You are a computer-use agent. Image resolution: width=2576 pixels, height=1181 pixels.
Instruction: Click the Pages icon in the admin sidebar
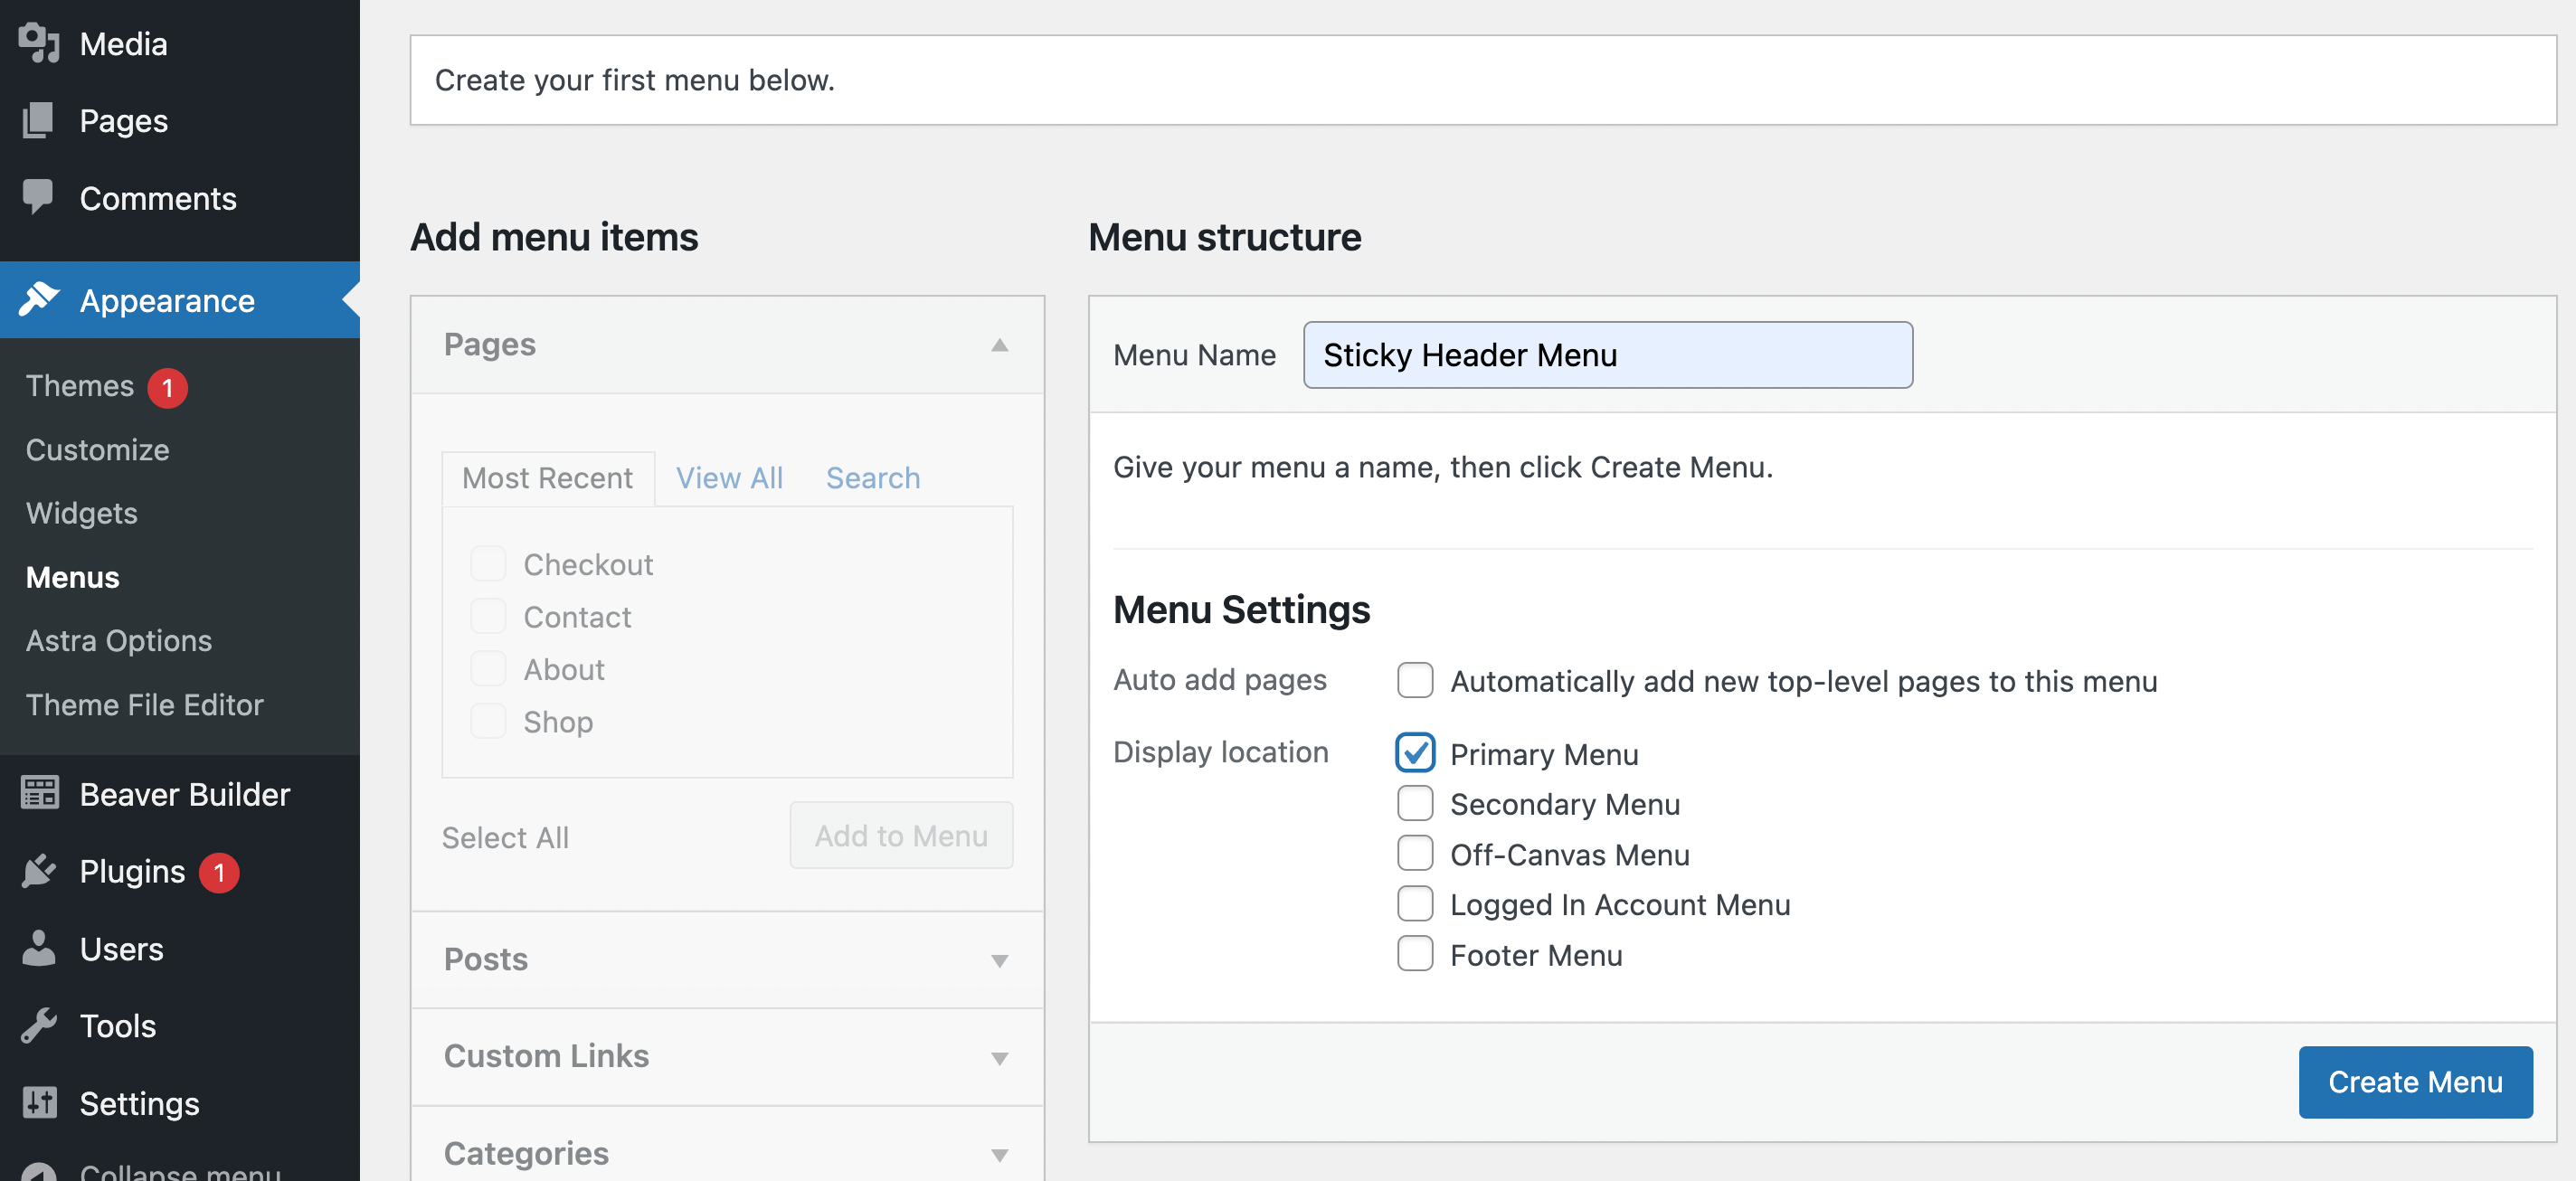[x=38, y=121]
